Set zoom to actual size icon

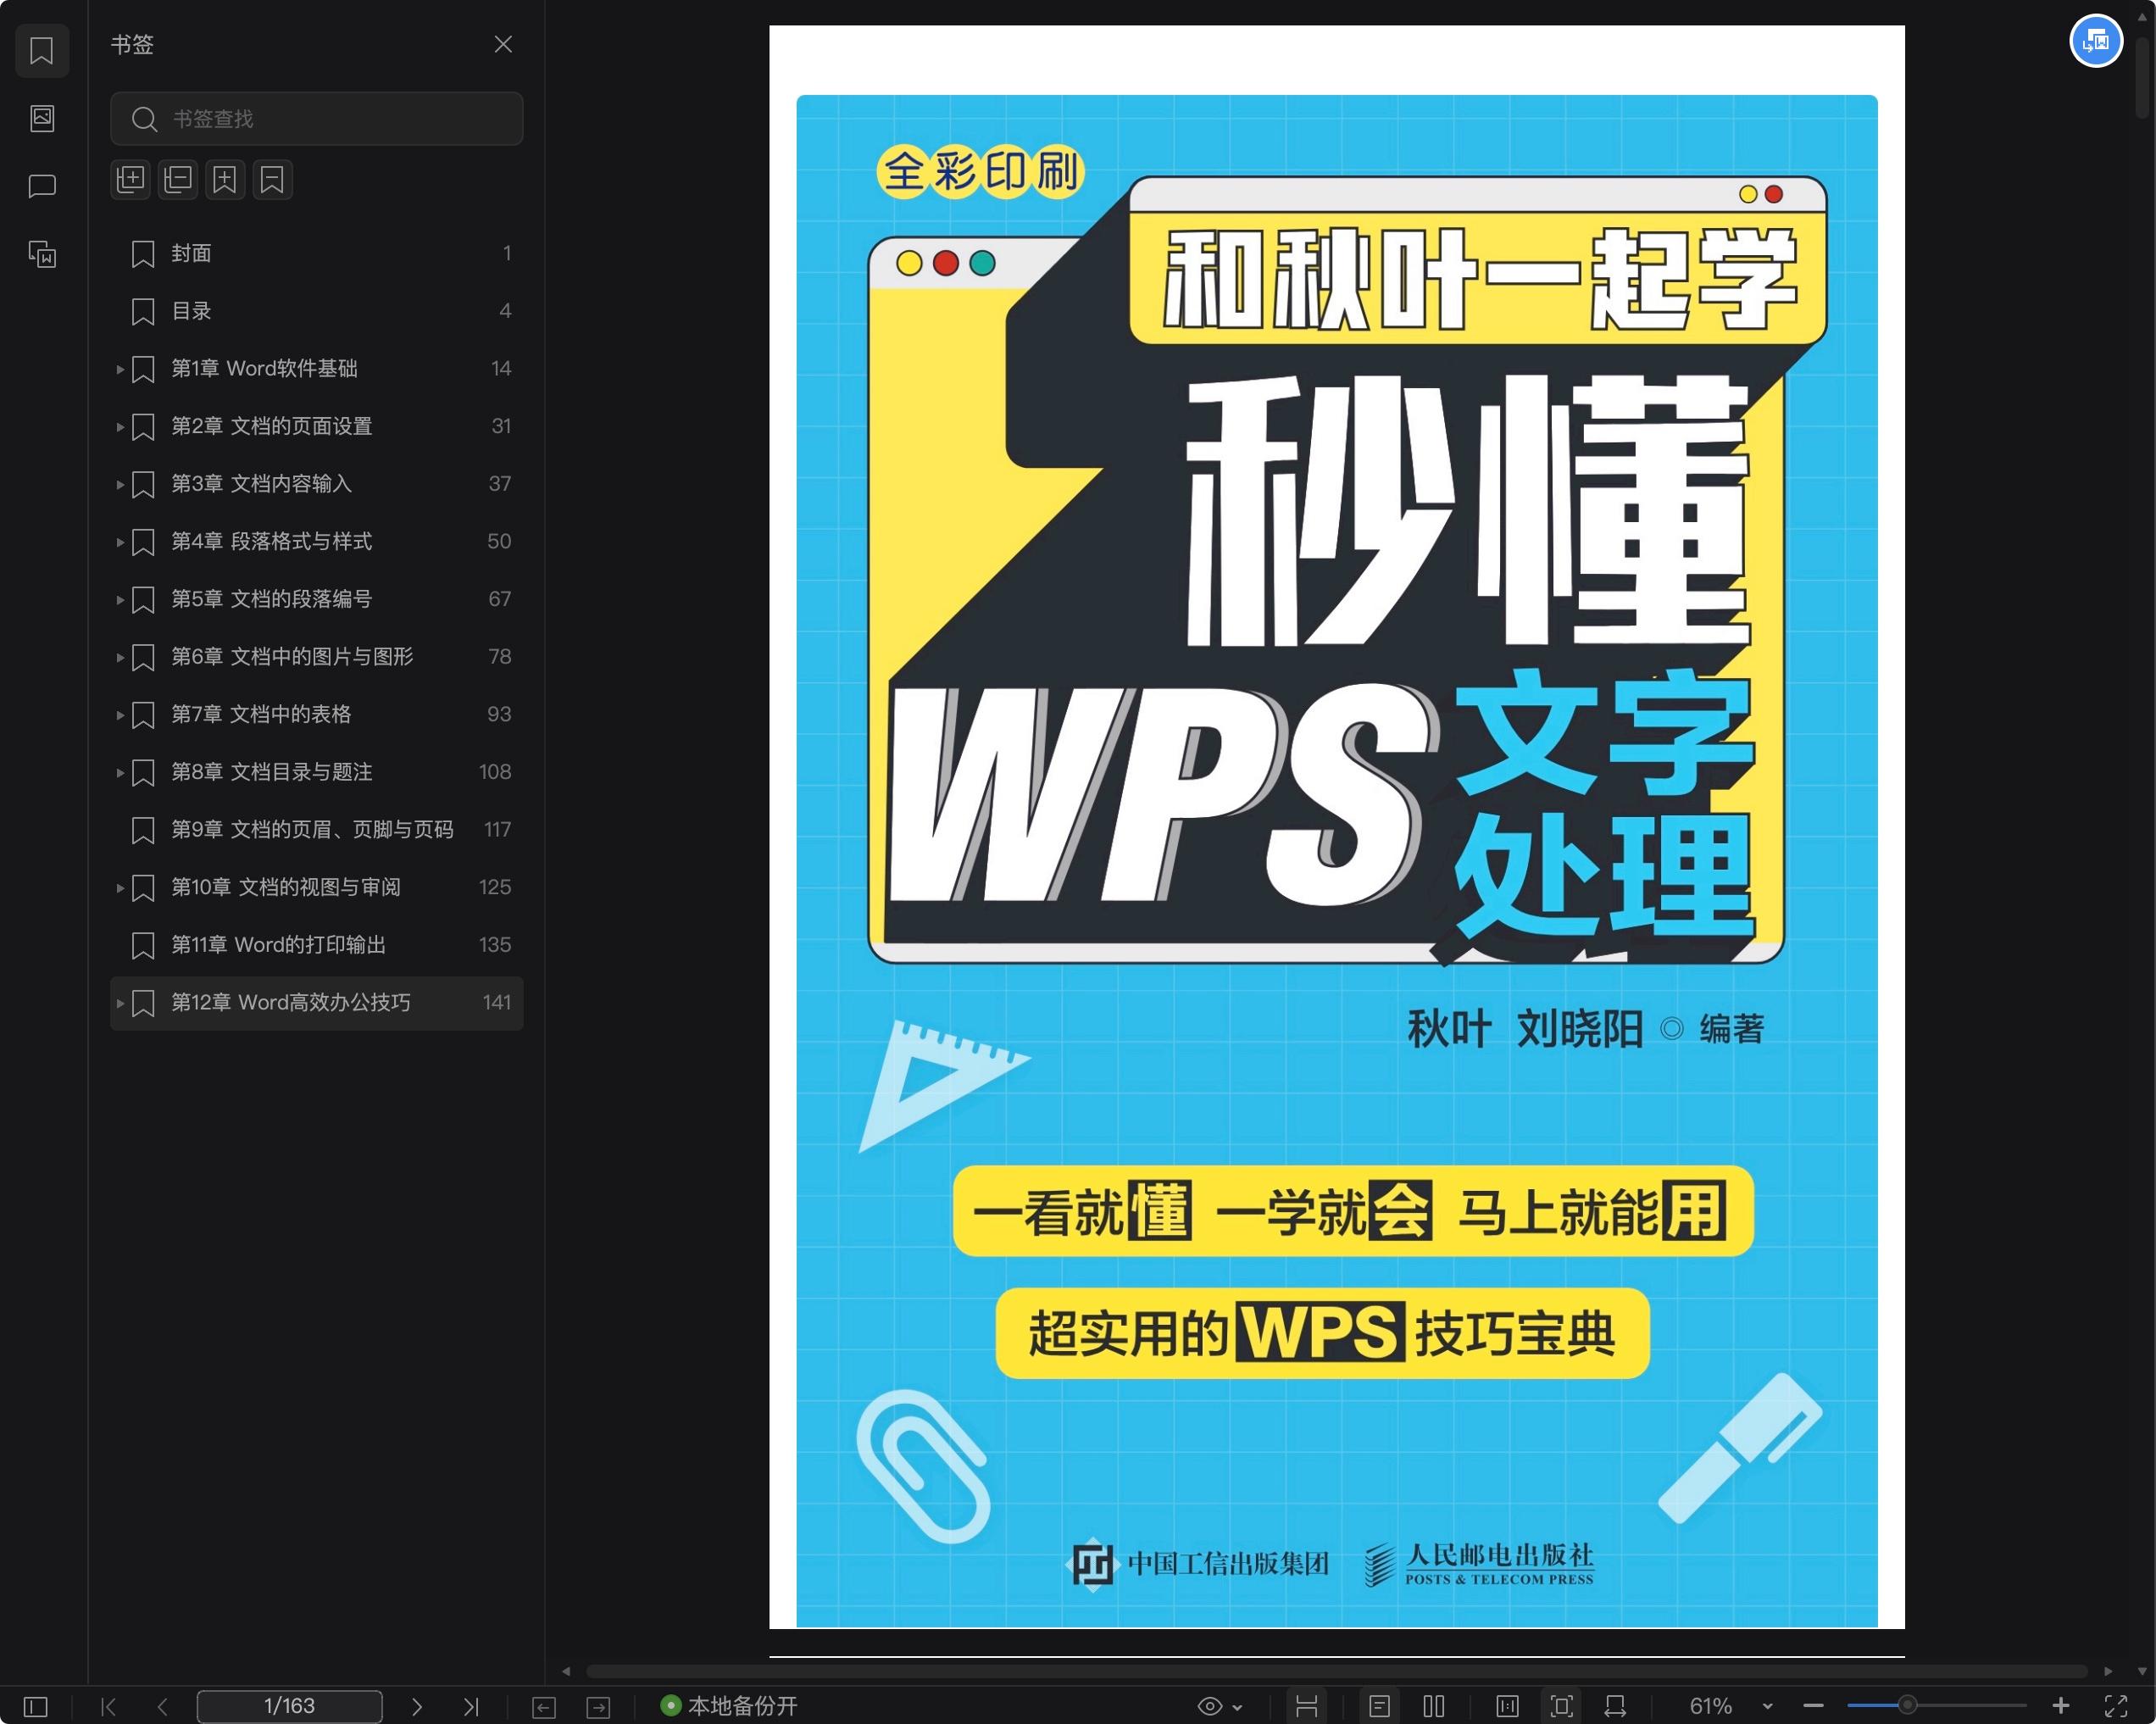1507,1706
